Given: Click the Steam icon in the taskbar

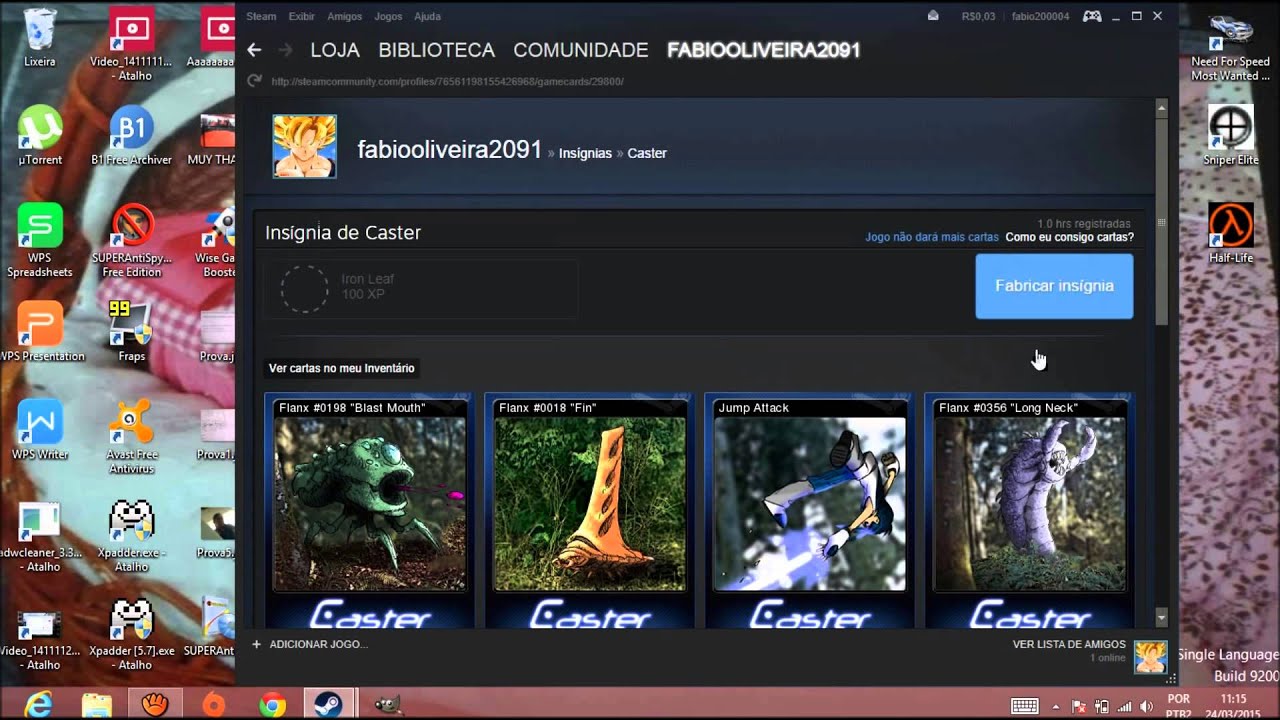Looking at the screenshot, I should click(x=329, y=705).
